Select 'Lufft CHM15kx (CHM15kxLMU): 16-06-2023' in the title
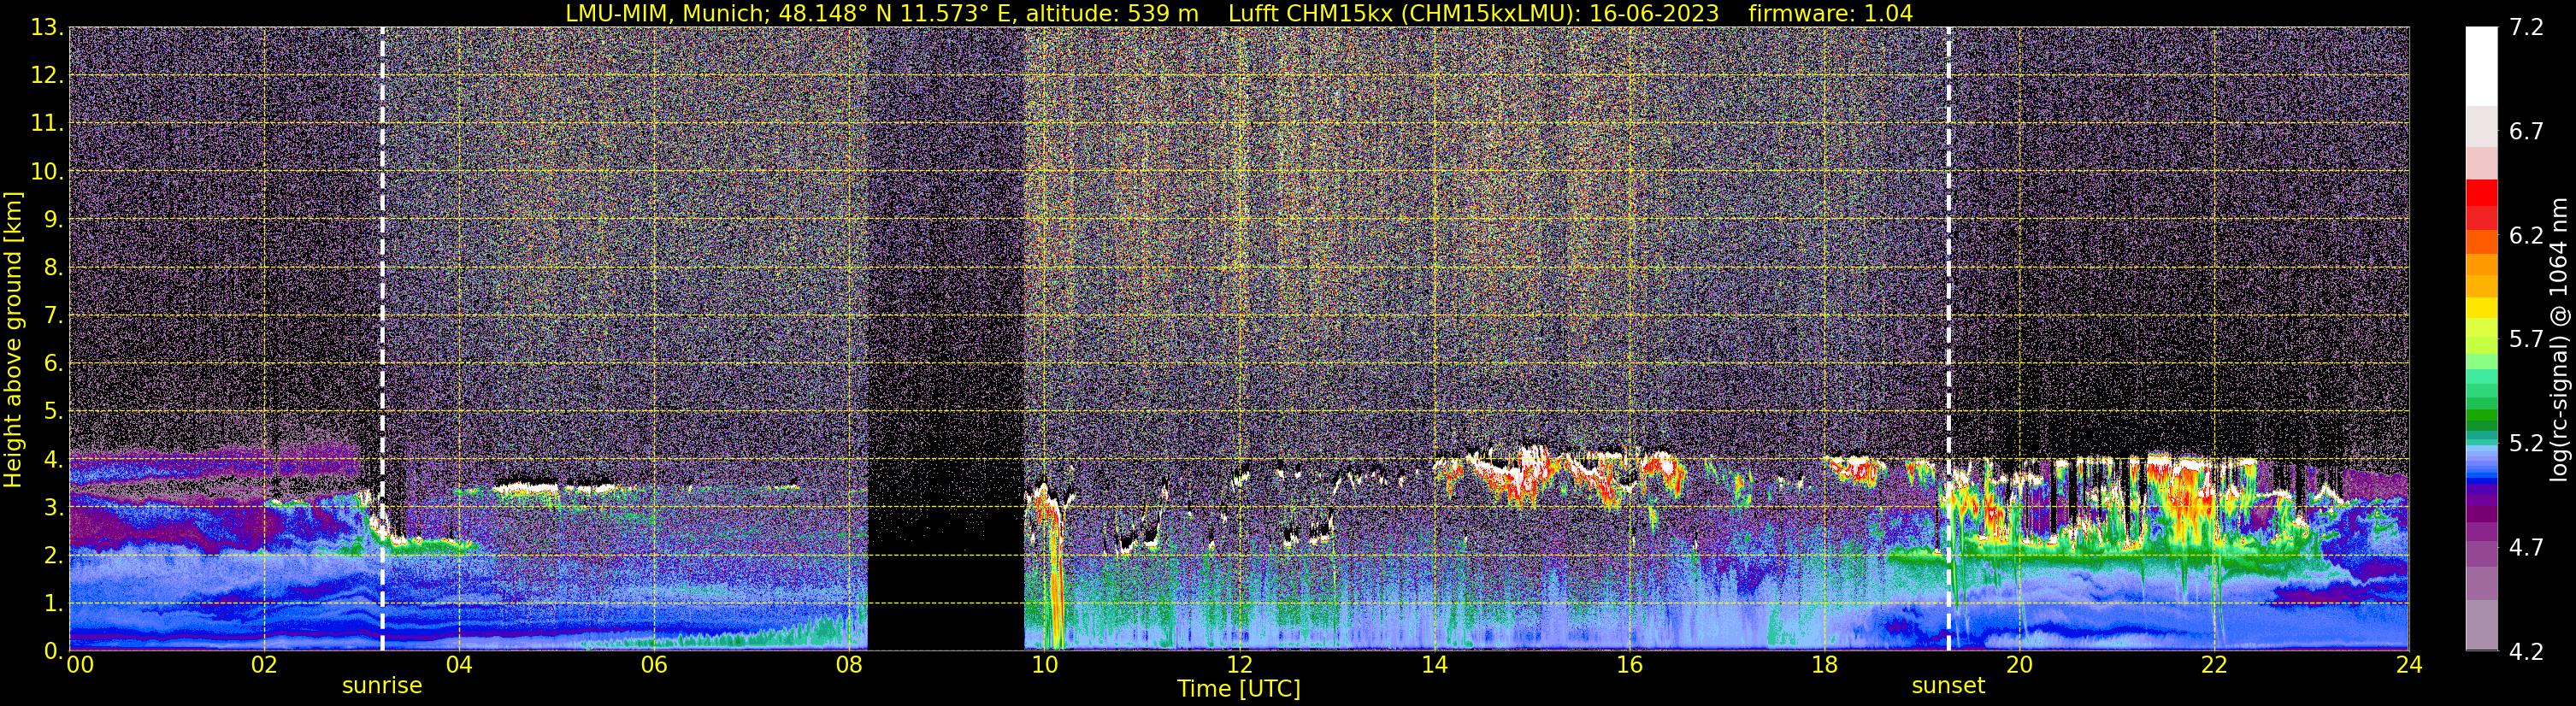This screenshot has width=2576, height=706. click(x=1473, y=14)
